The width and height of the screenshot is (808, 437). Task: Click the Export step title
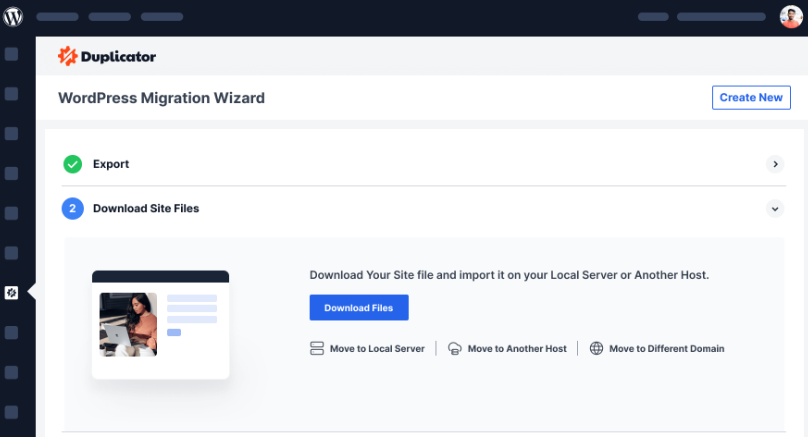tap(111, 164)
